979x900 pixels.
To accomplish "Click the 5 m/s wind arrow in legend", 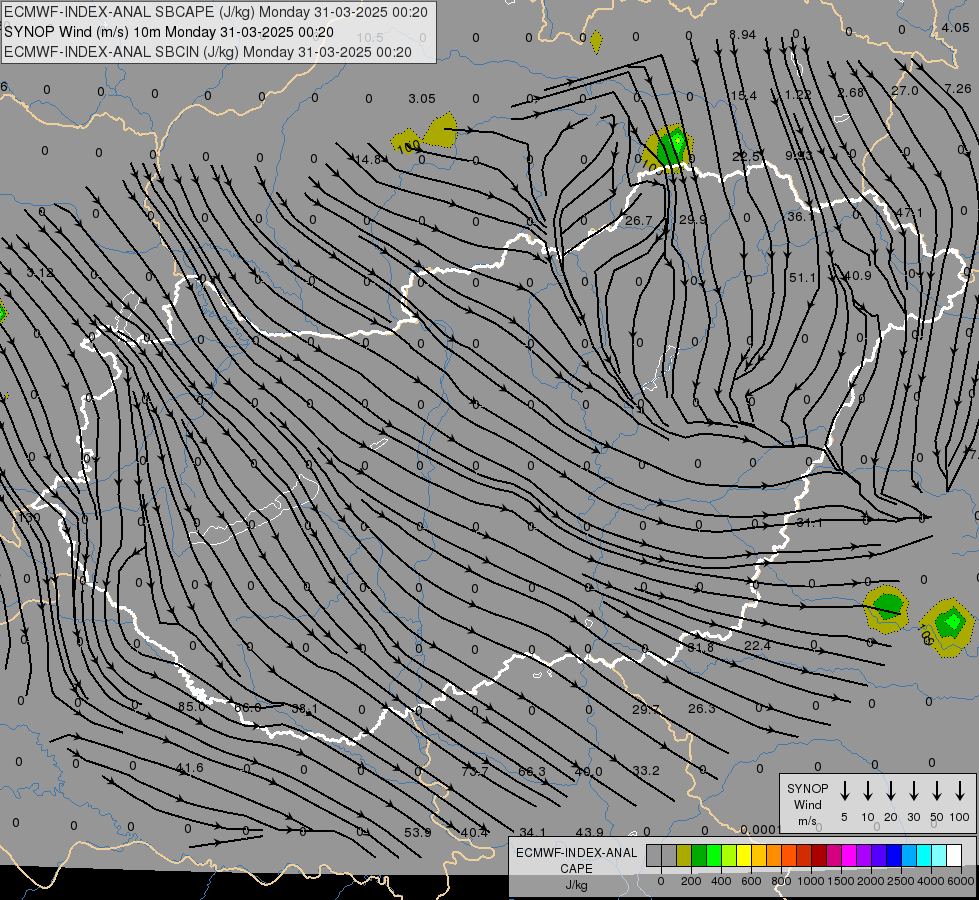I will [845, 791].
